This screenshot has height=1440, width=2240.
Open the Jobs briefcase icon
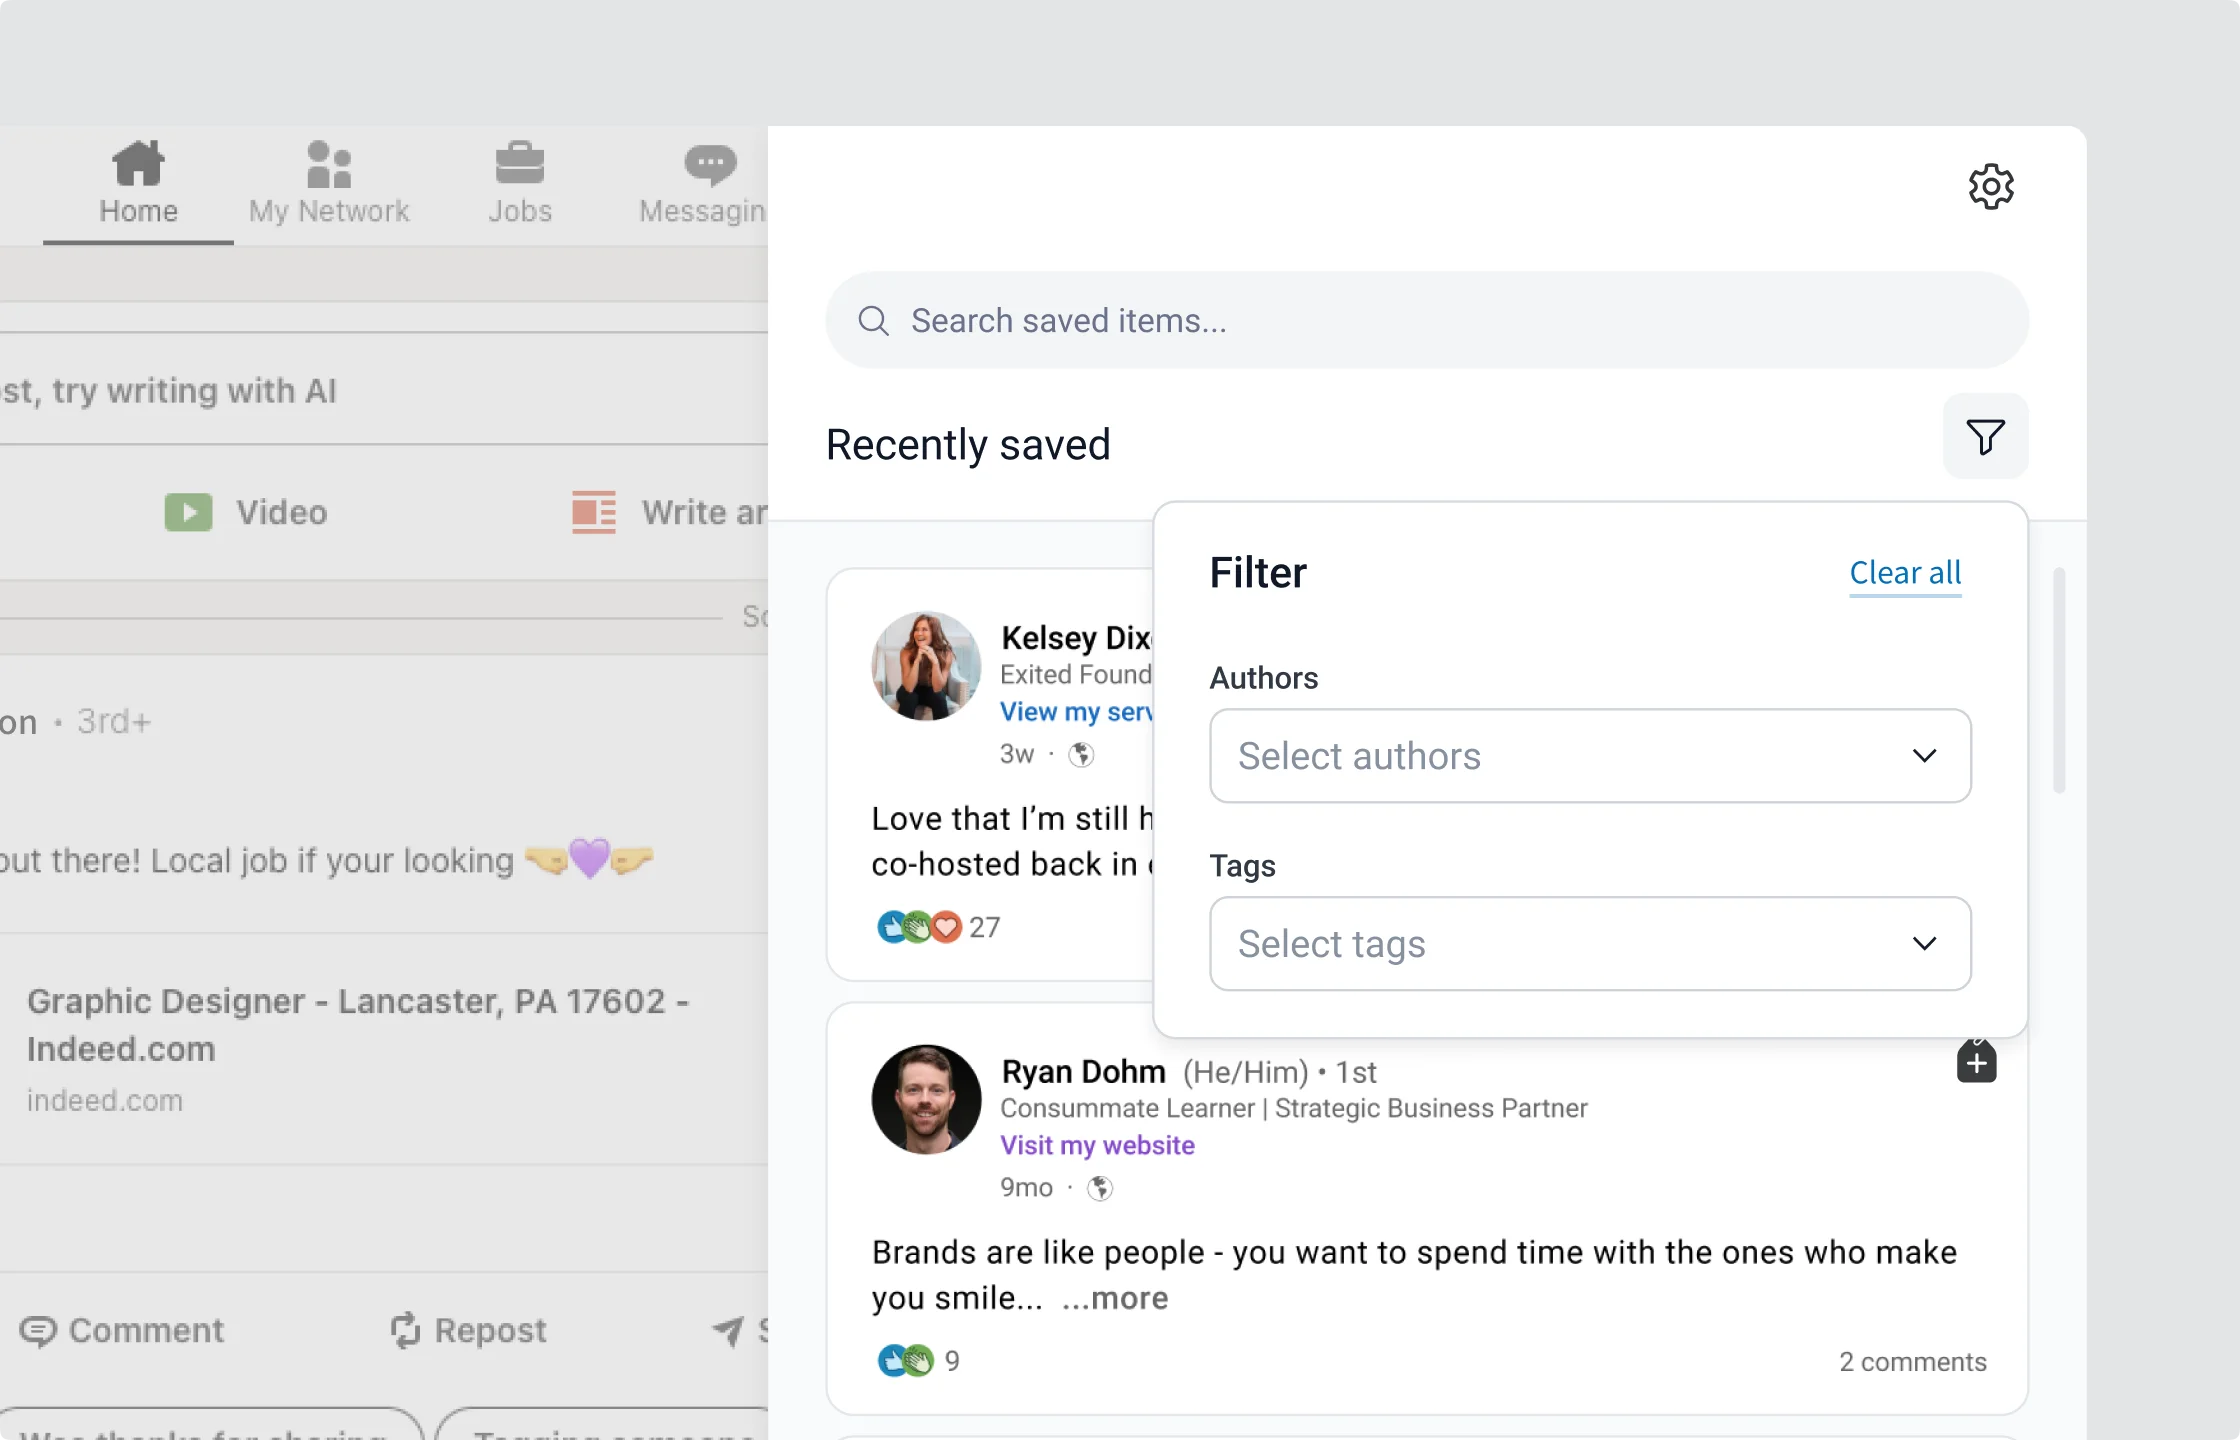519,163
